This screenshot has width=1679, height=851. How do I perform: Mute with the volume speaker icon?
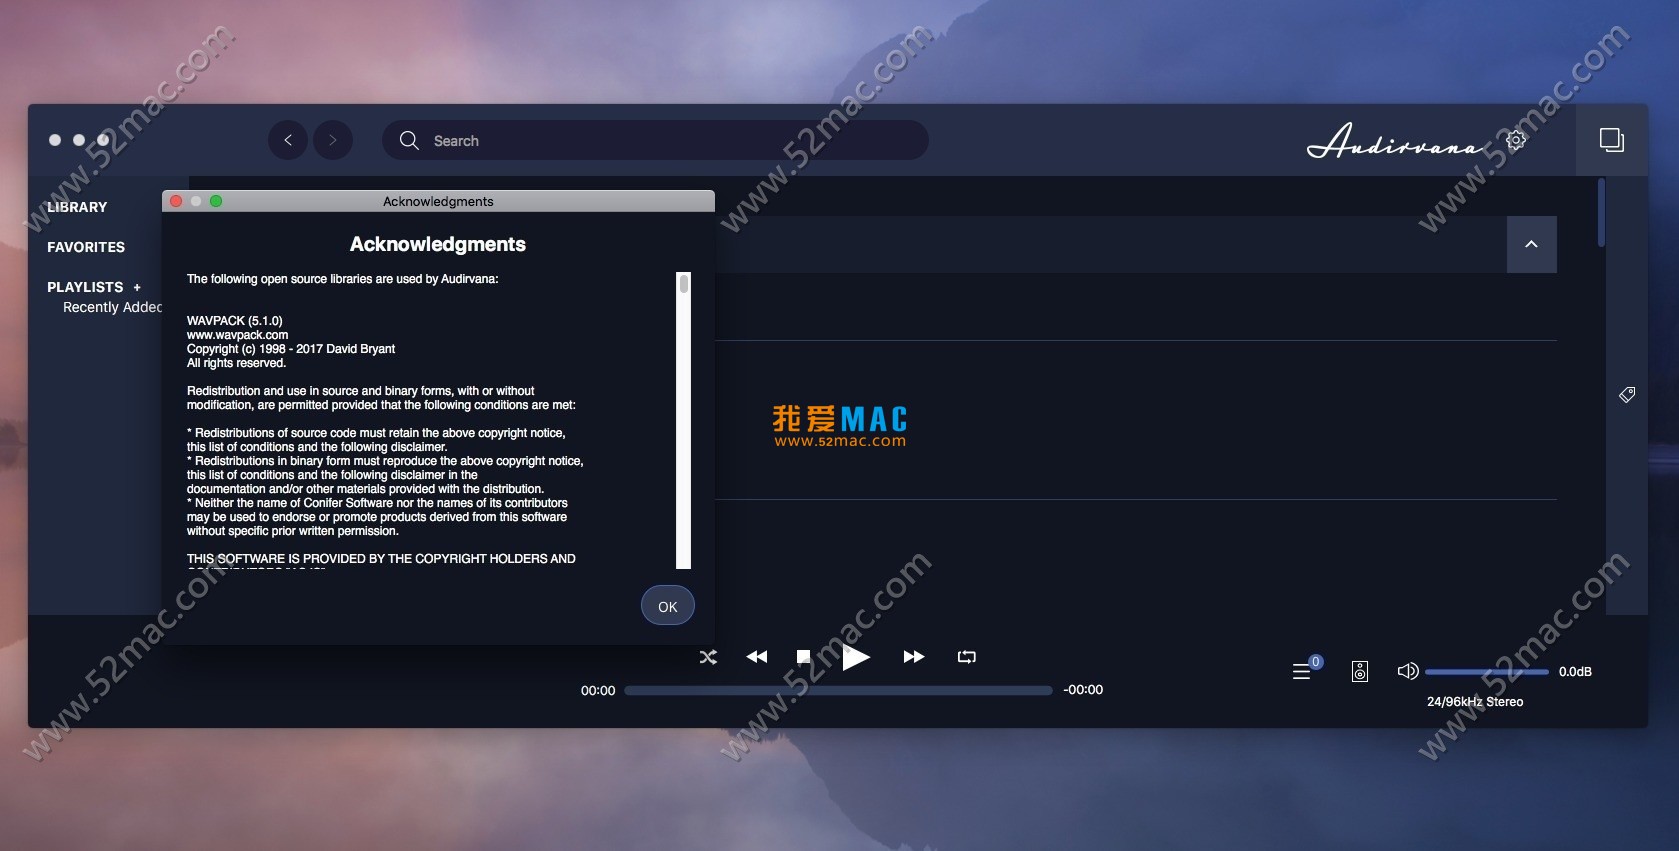coord(1408,671)
